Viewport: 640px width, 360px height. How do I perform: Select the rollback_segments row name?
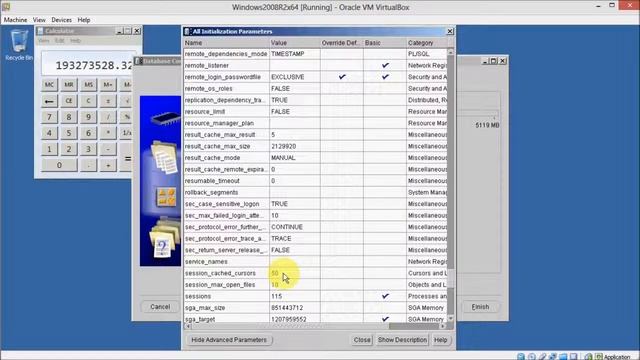pos(211,192)
